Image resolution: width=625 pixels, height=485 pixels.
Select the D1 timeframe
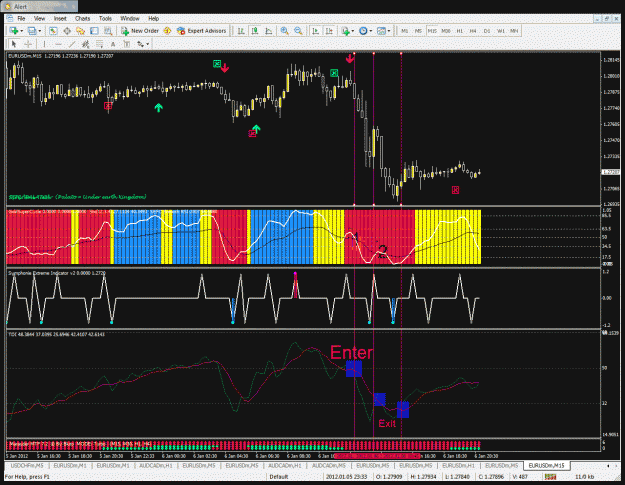487,31
